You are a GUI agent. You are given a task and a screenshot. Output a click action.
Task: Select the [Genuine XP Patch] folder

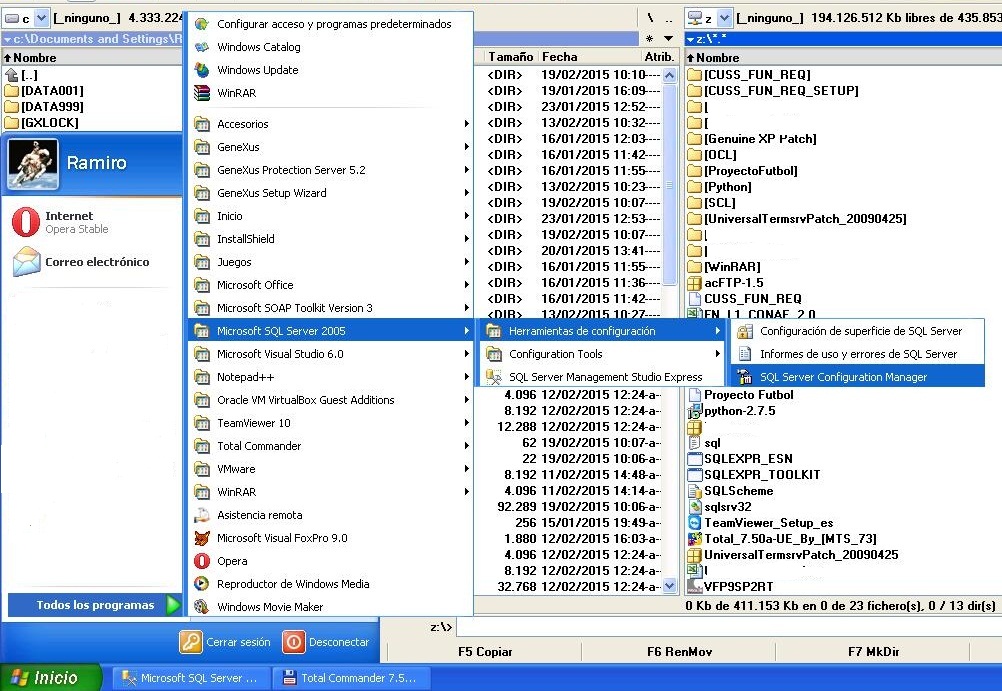click(x=760, y=139)
